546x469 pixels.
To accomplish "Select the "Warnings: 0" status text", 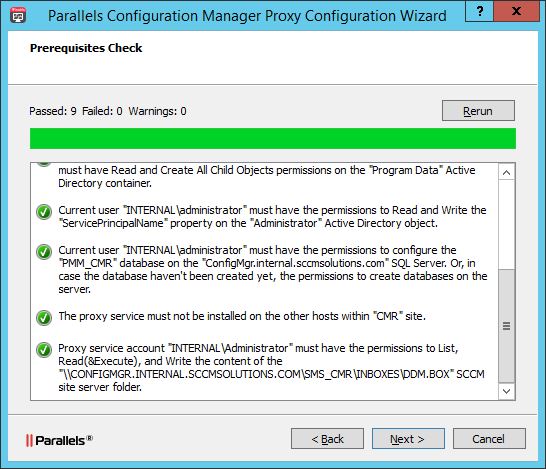I will click(157, 111).
